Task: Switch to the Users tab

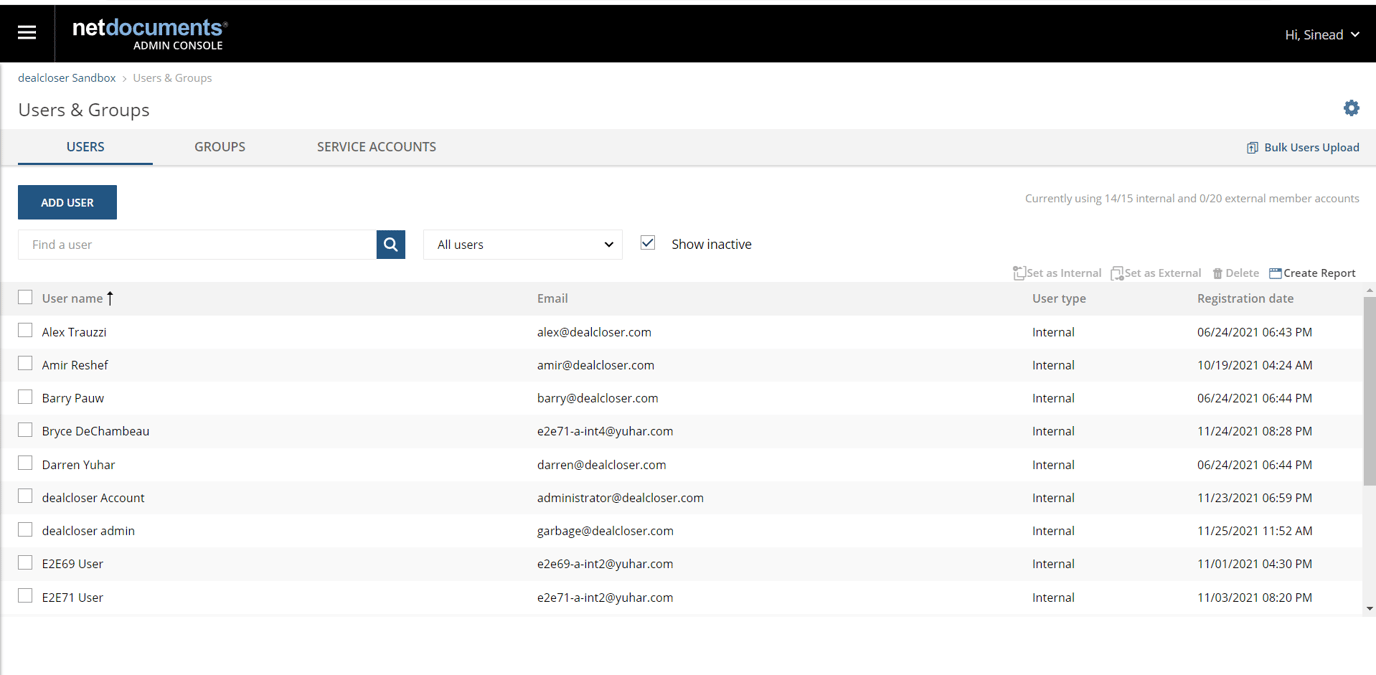Action: pyautogui.click(x=85, y=147)
